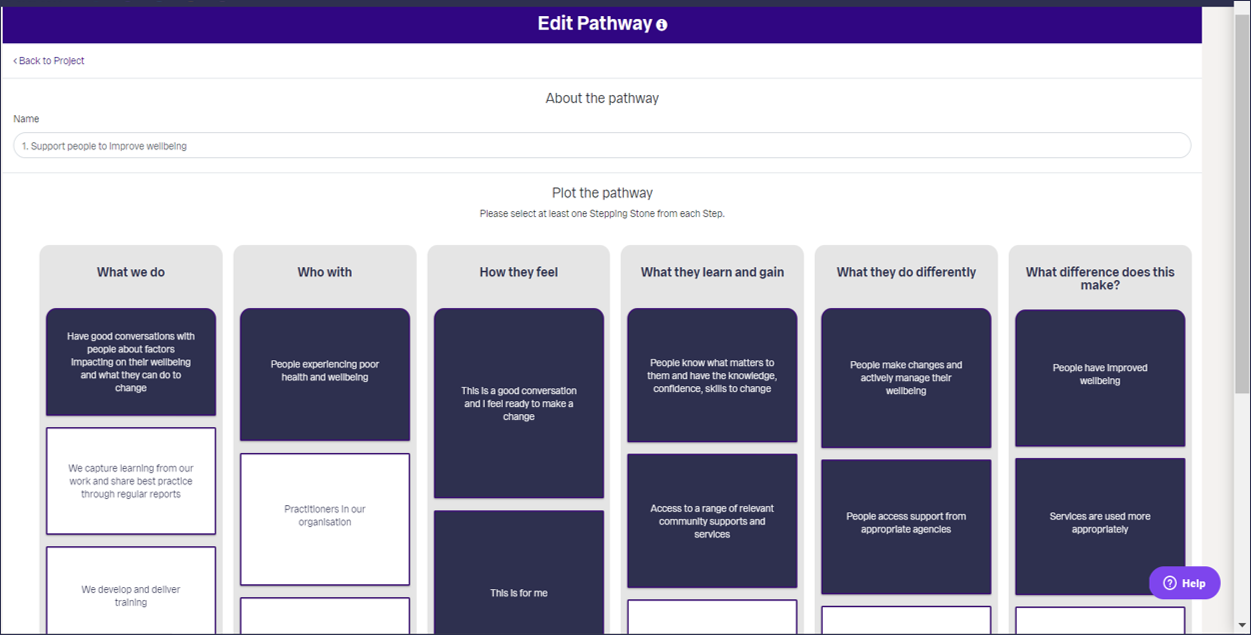The width and height of the screenshot is (1258, 635).
Task: Toggle 'Access to a range of relevant community supports' card
Action: (712, 521)
